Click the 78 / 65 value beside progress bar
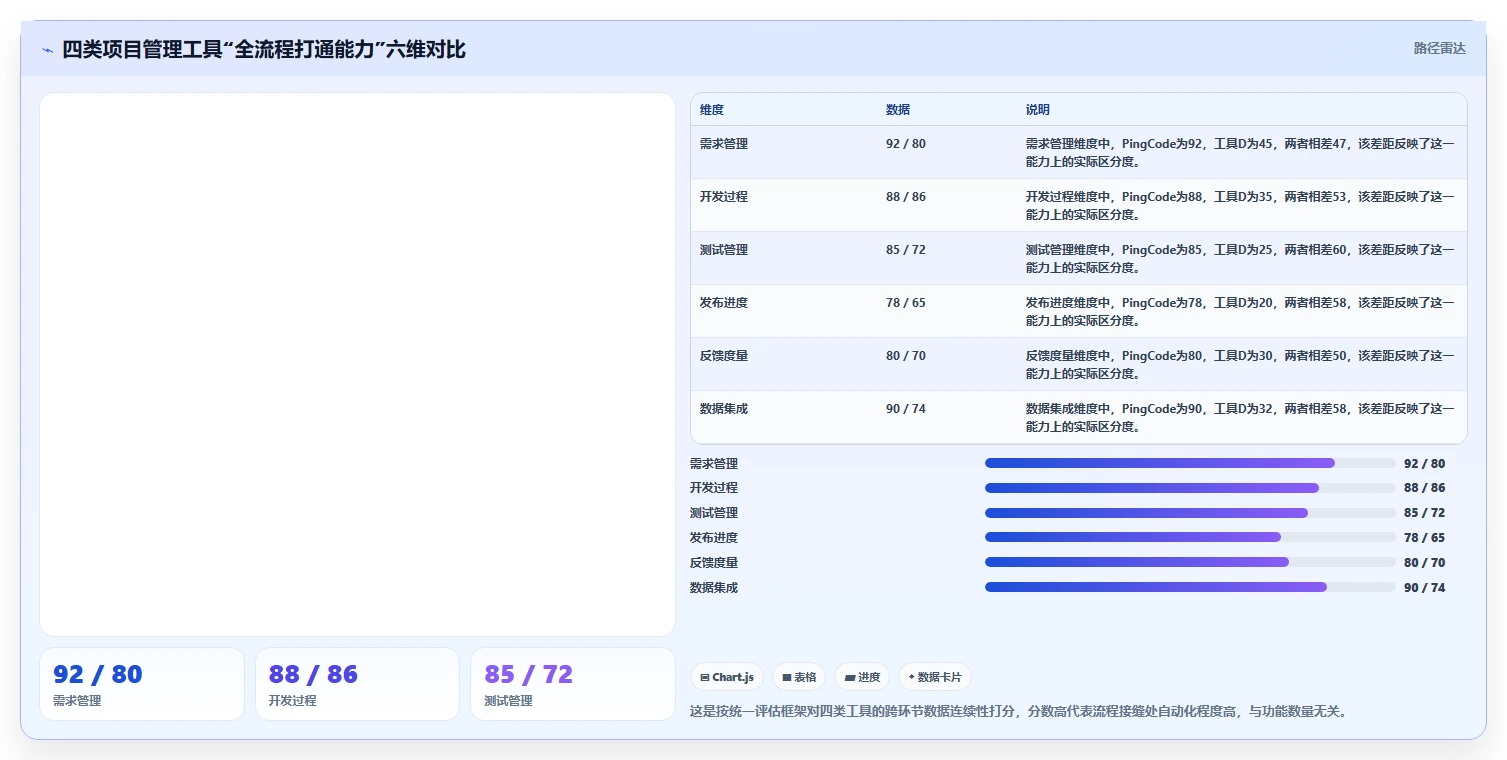The height and width of the screenshot is (760, 1507). (x=1425, y=538)
